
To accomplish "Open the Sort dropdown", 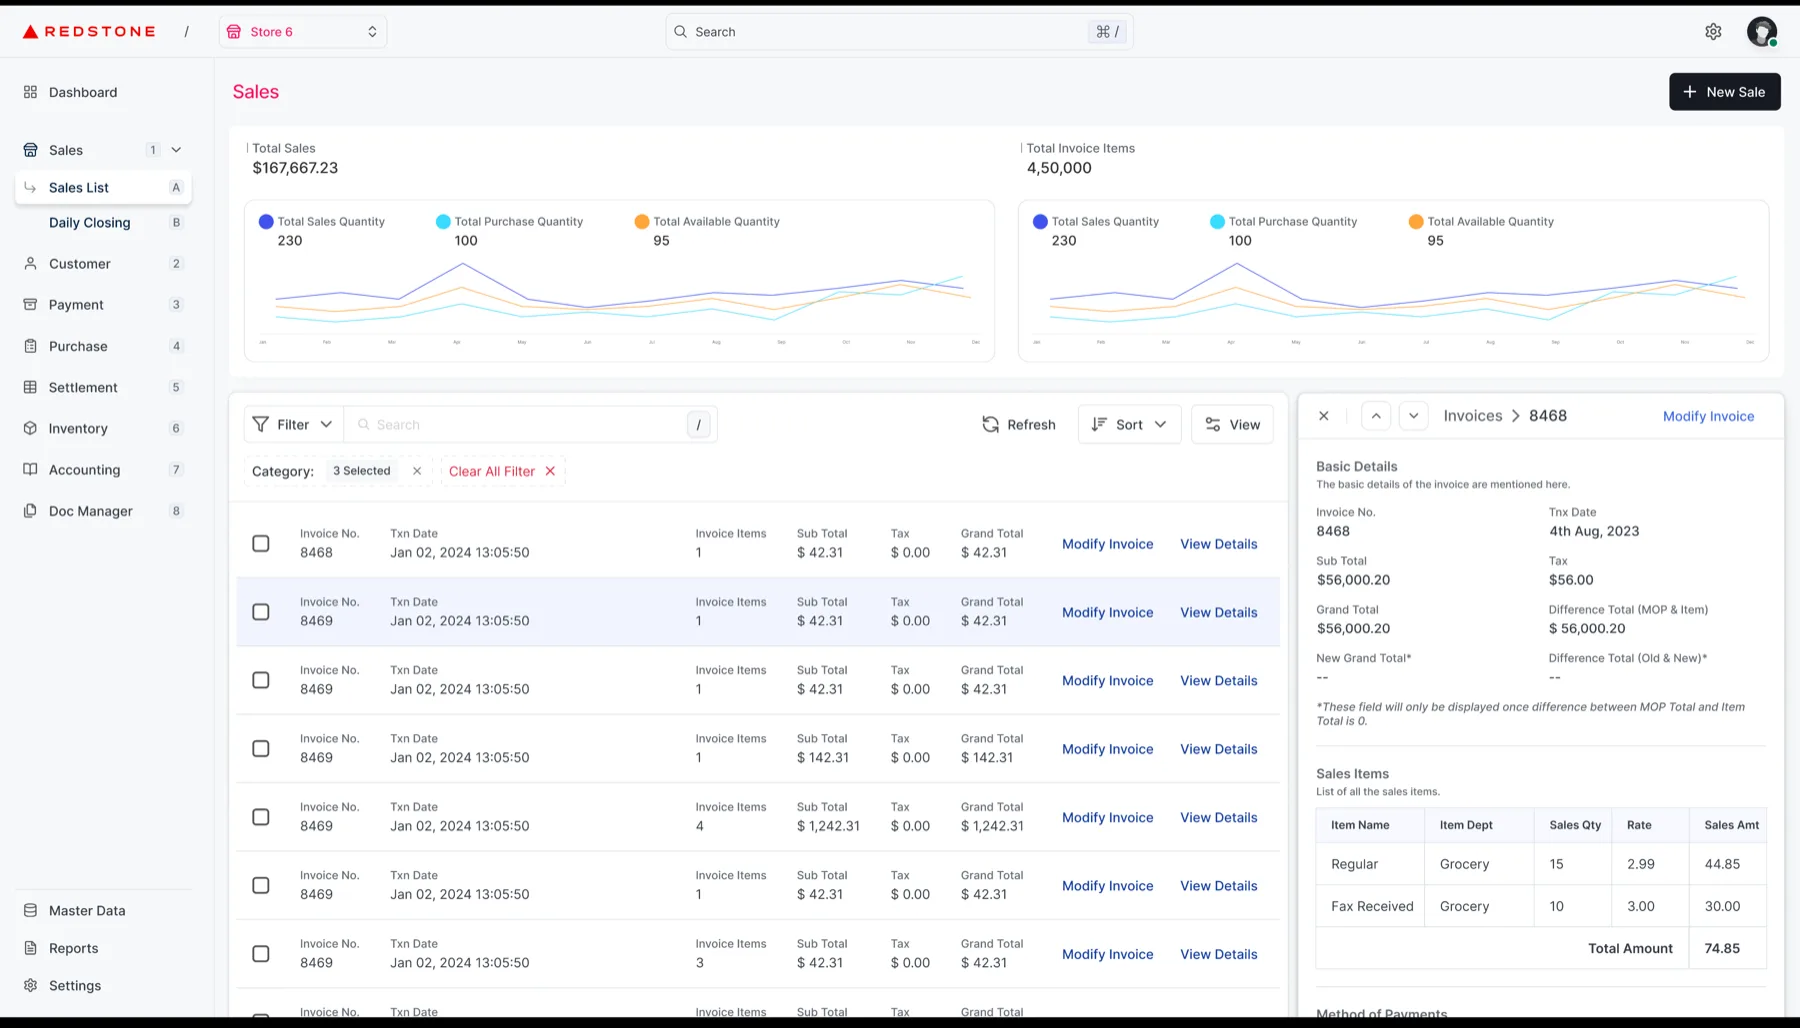I will [1129, 425].
